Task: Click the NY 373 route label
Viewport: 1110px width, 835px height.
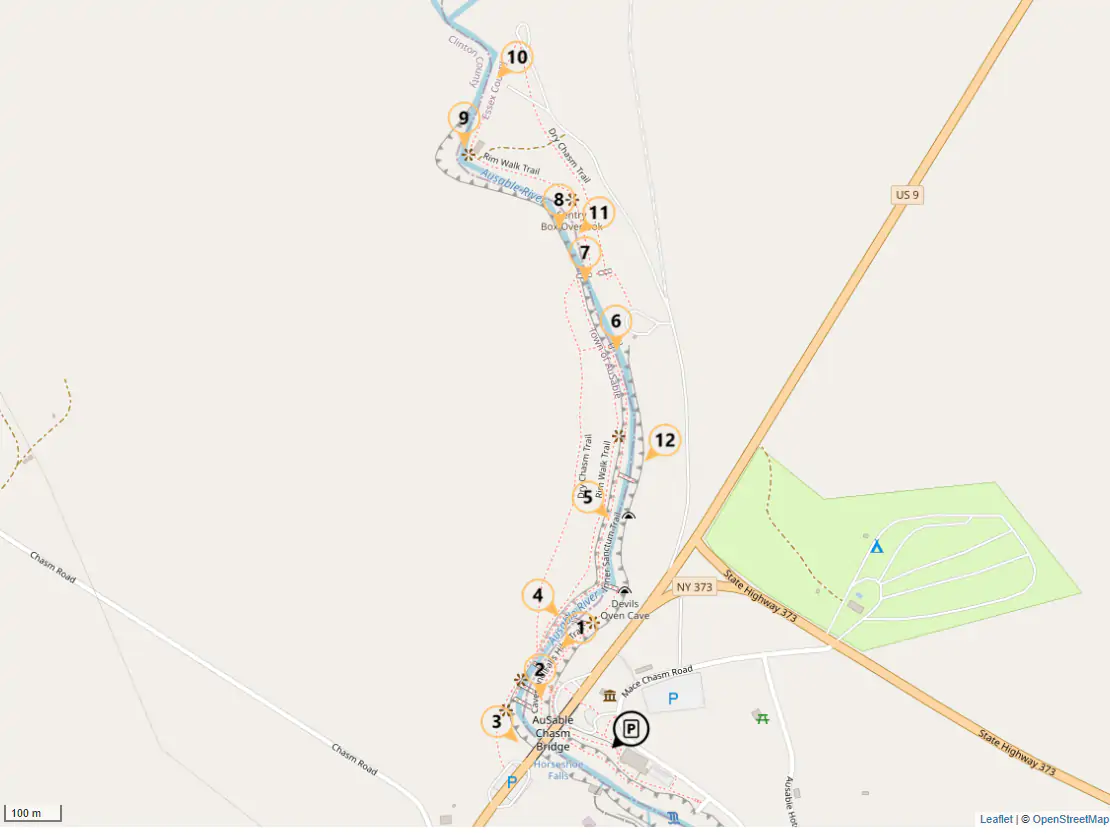Action: coord(694,587)
